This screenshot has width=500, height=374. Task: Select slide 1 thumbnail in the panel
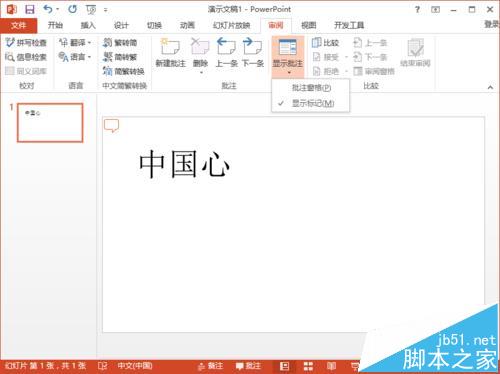[x=50, y=123]
